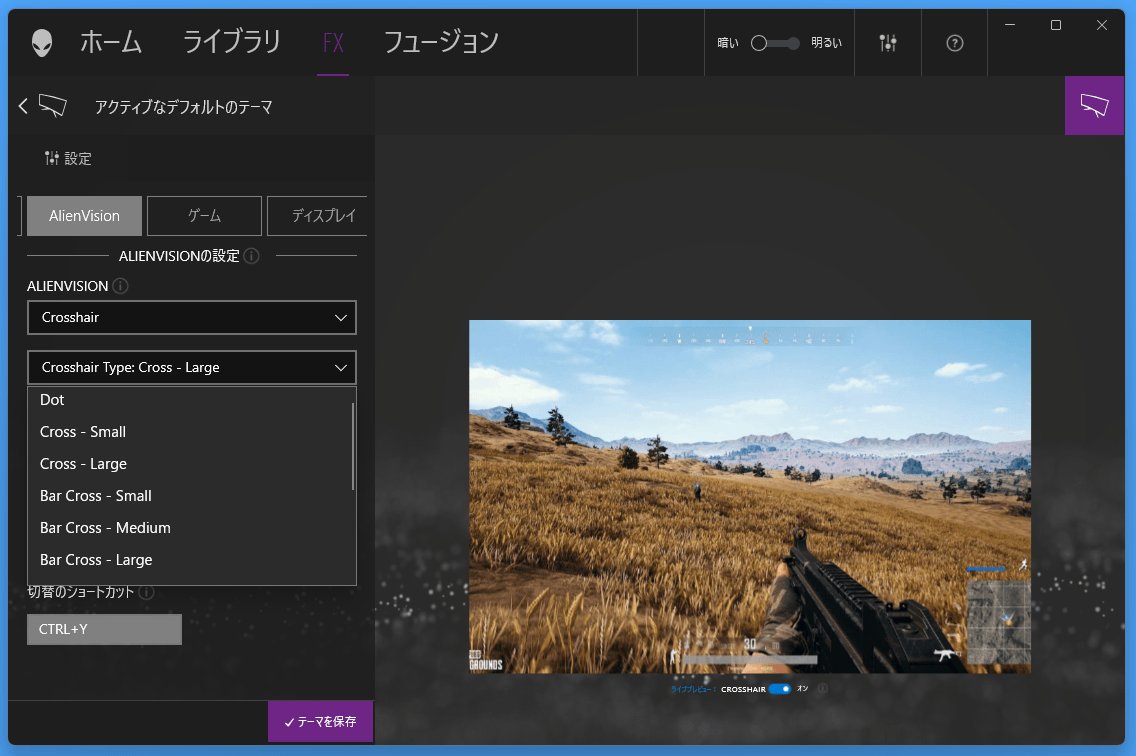Select the ゲーム tab
Image resolution: width=1136 pixels, height=756 pixels.
click(204, 216)
